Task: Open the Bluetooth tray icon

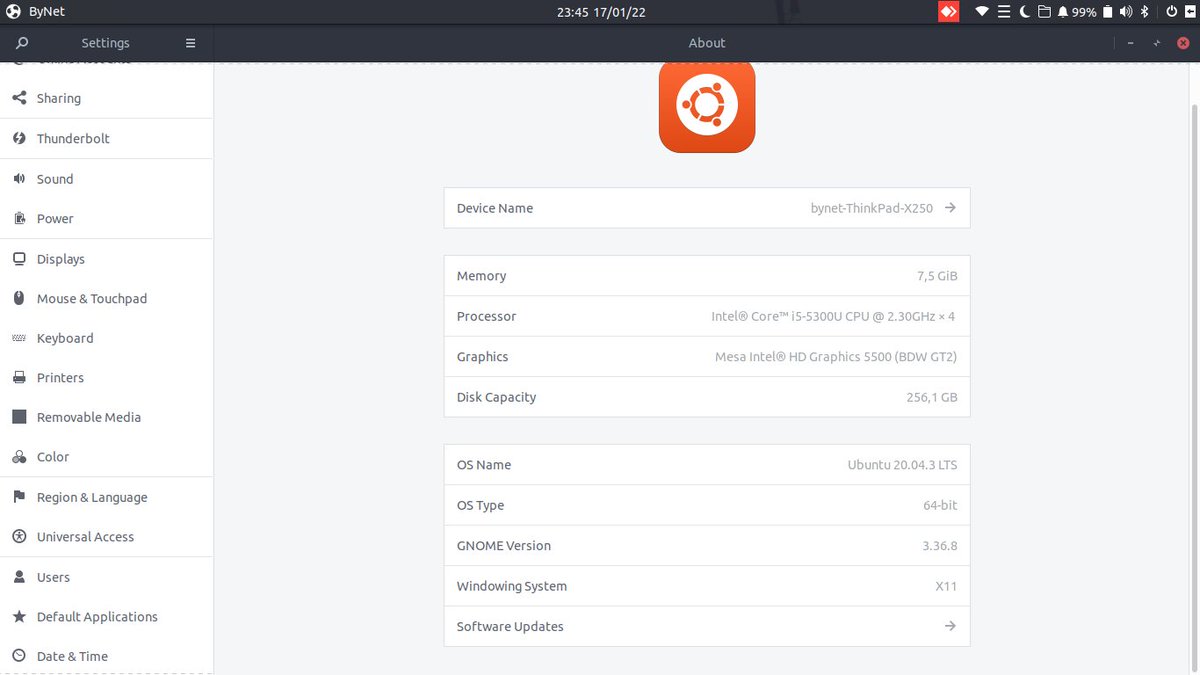Action: pyautogui.click(x=1144, y=12)
